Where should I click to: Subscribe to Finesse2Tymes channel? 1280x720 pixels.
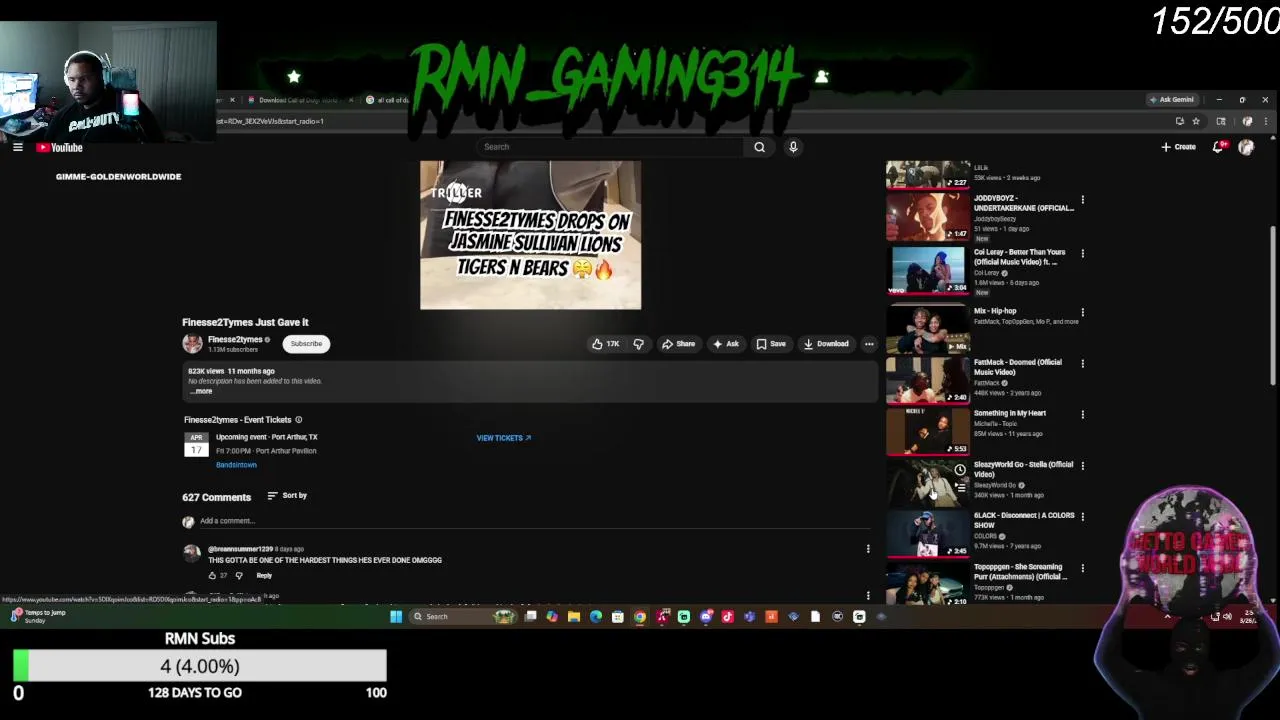(x=306, y=344)
